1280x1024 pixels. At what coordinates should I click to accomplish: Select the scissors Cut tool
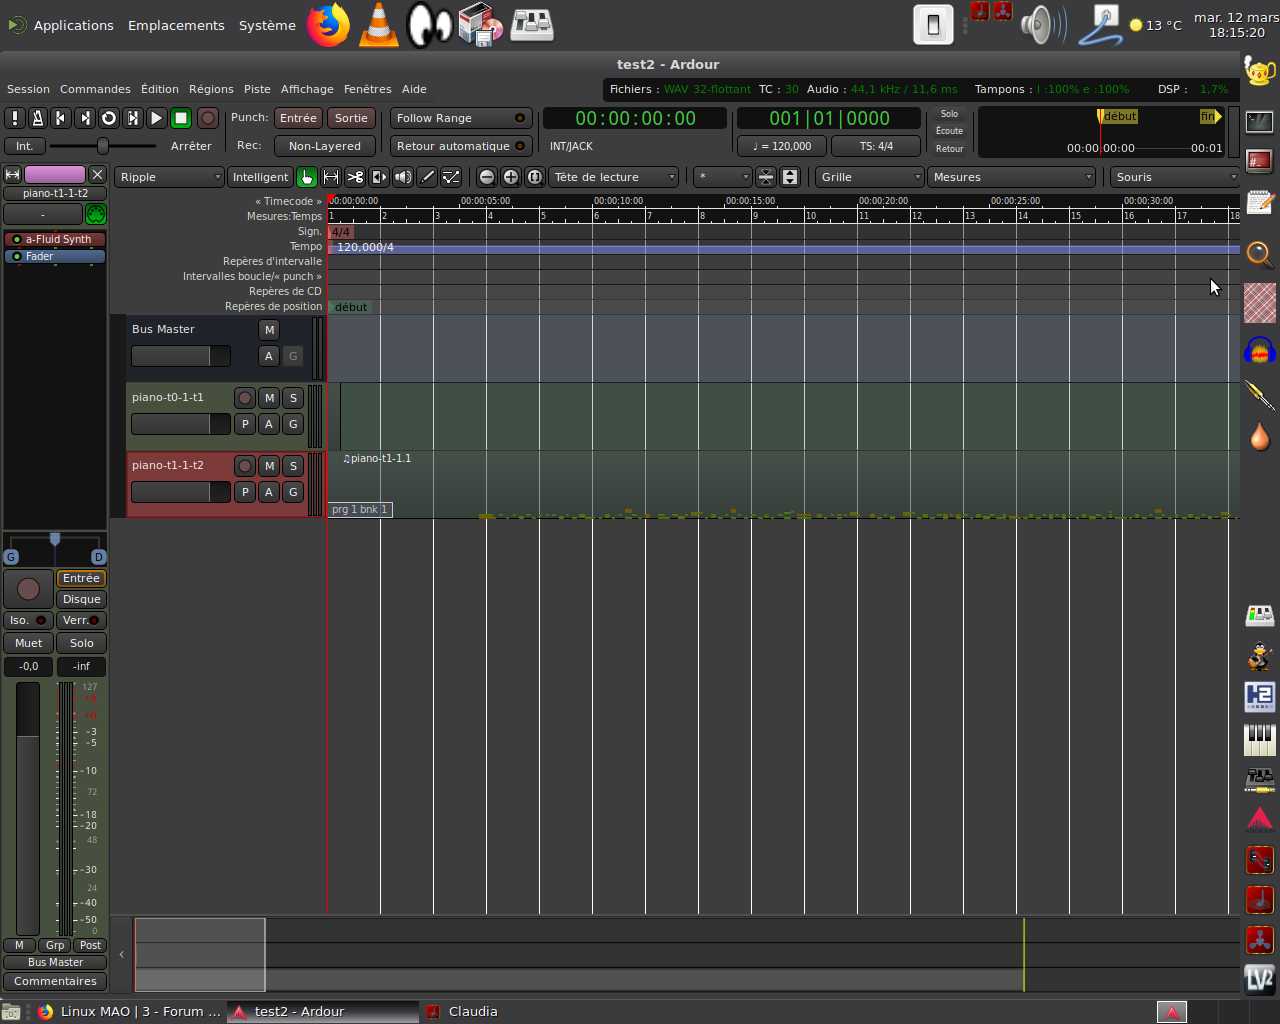click(x=355, y=177)
